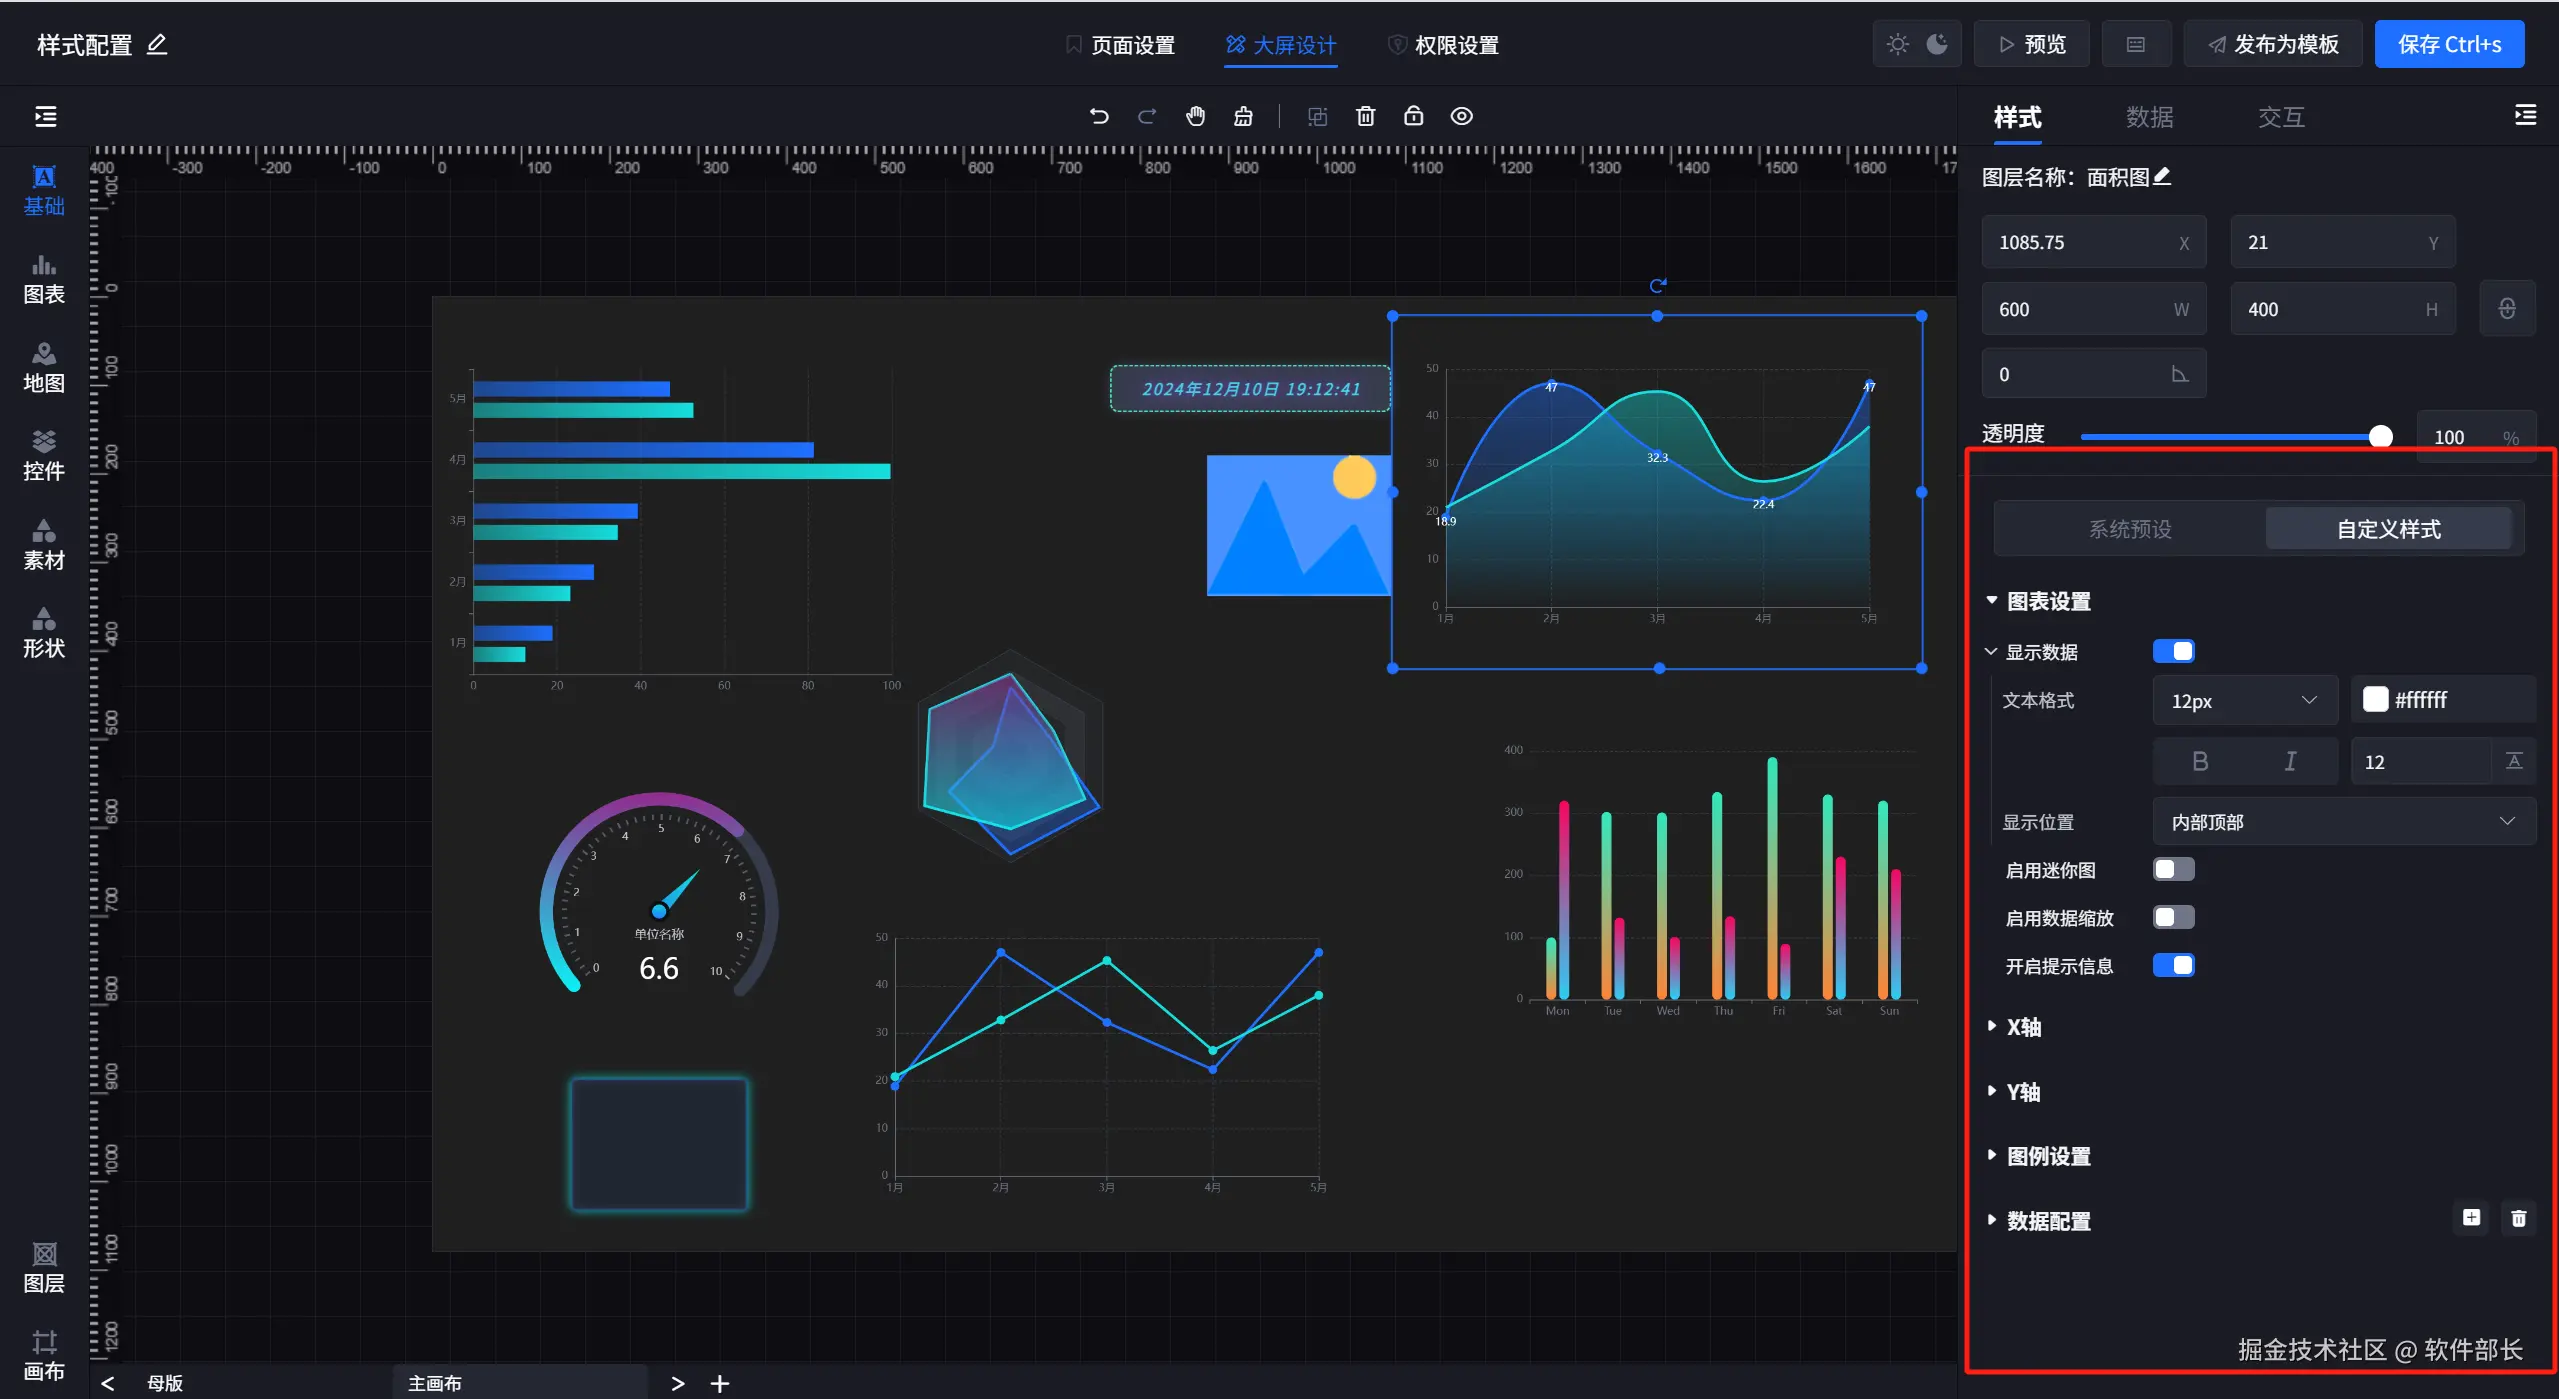The height and width of the screenshot is (1399, 2559).
Task: Click the trash delete icon in toolbar
Action: tap(1365, 116)
